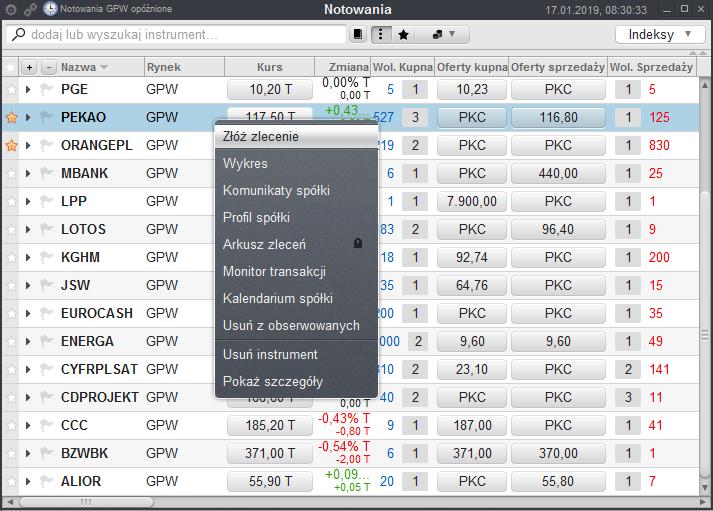Select Złóż zlecenie from context menu
Screen dimensions: 713x511
pos(296,136)
